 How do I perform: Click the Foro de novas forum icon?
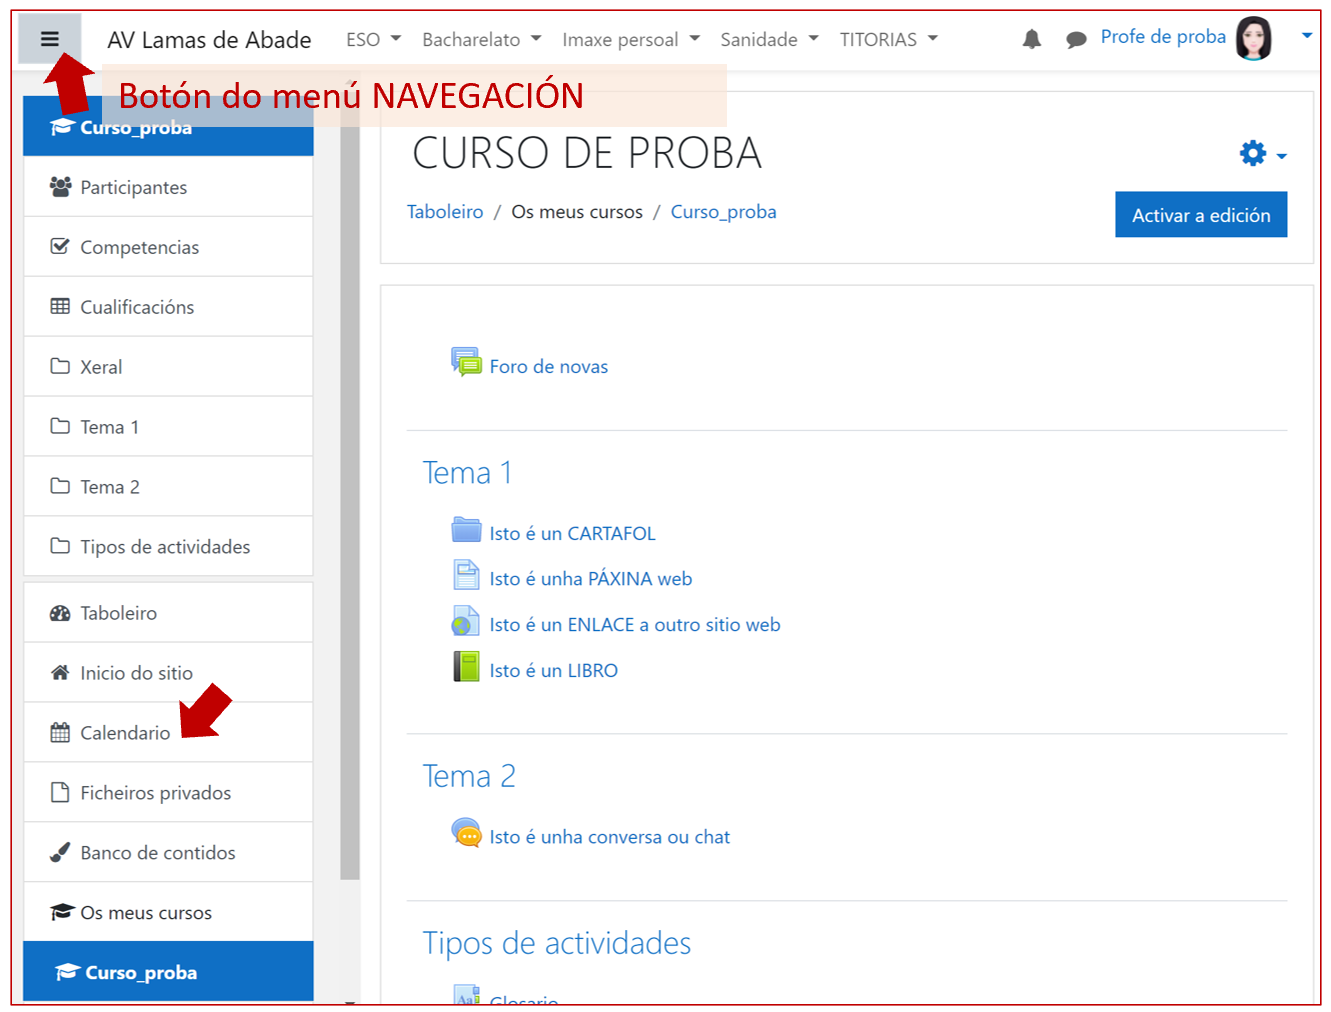click(x=466, y=362)
